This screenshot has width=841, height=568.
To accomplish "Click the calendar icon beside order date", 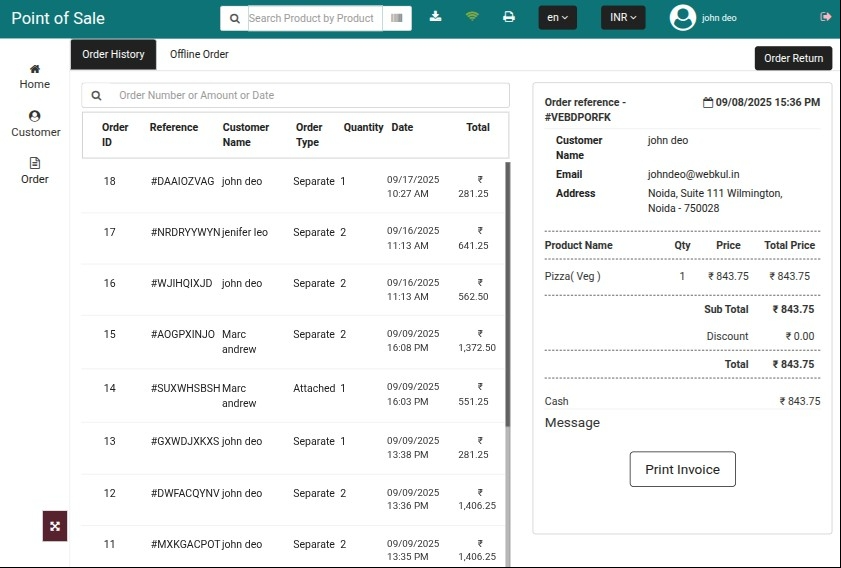I will (x=707, y=102).
